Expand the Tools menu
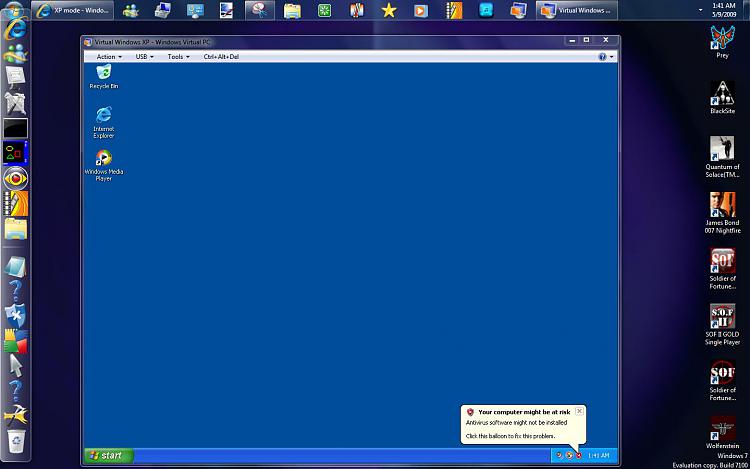The width and height of the screenshot is (750, 469). [178, 56]
